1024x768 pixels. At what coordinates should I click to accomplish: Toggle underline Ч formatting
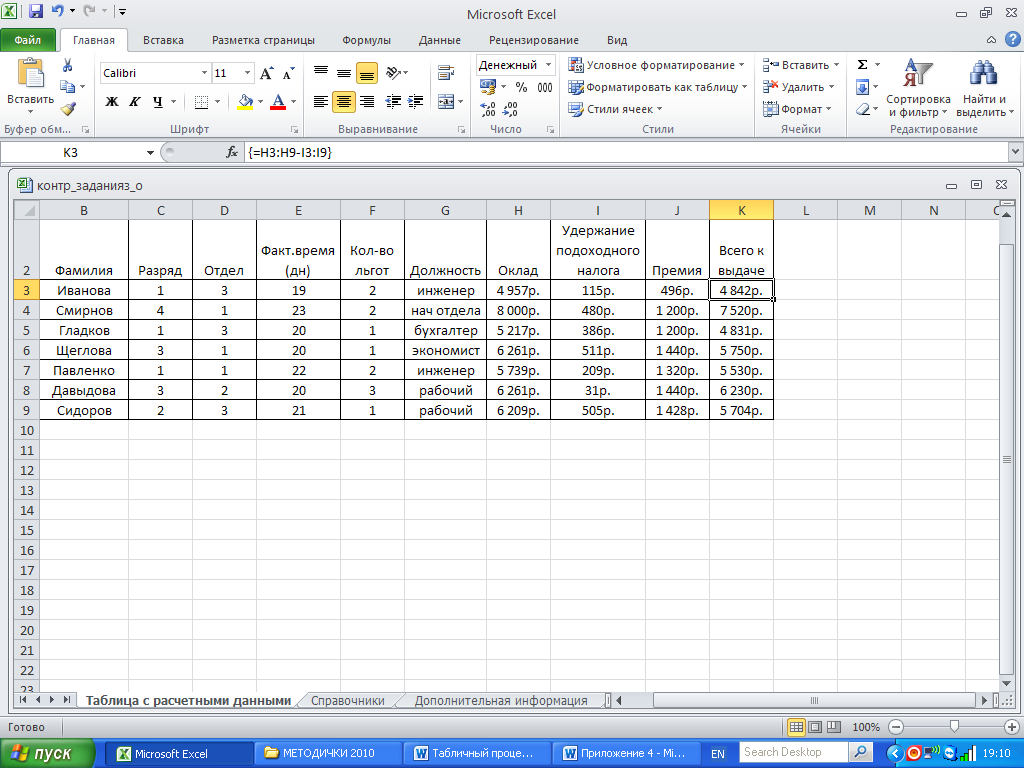pyautogui.click(x=157, y=102)
